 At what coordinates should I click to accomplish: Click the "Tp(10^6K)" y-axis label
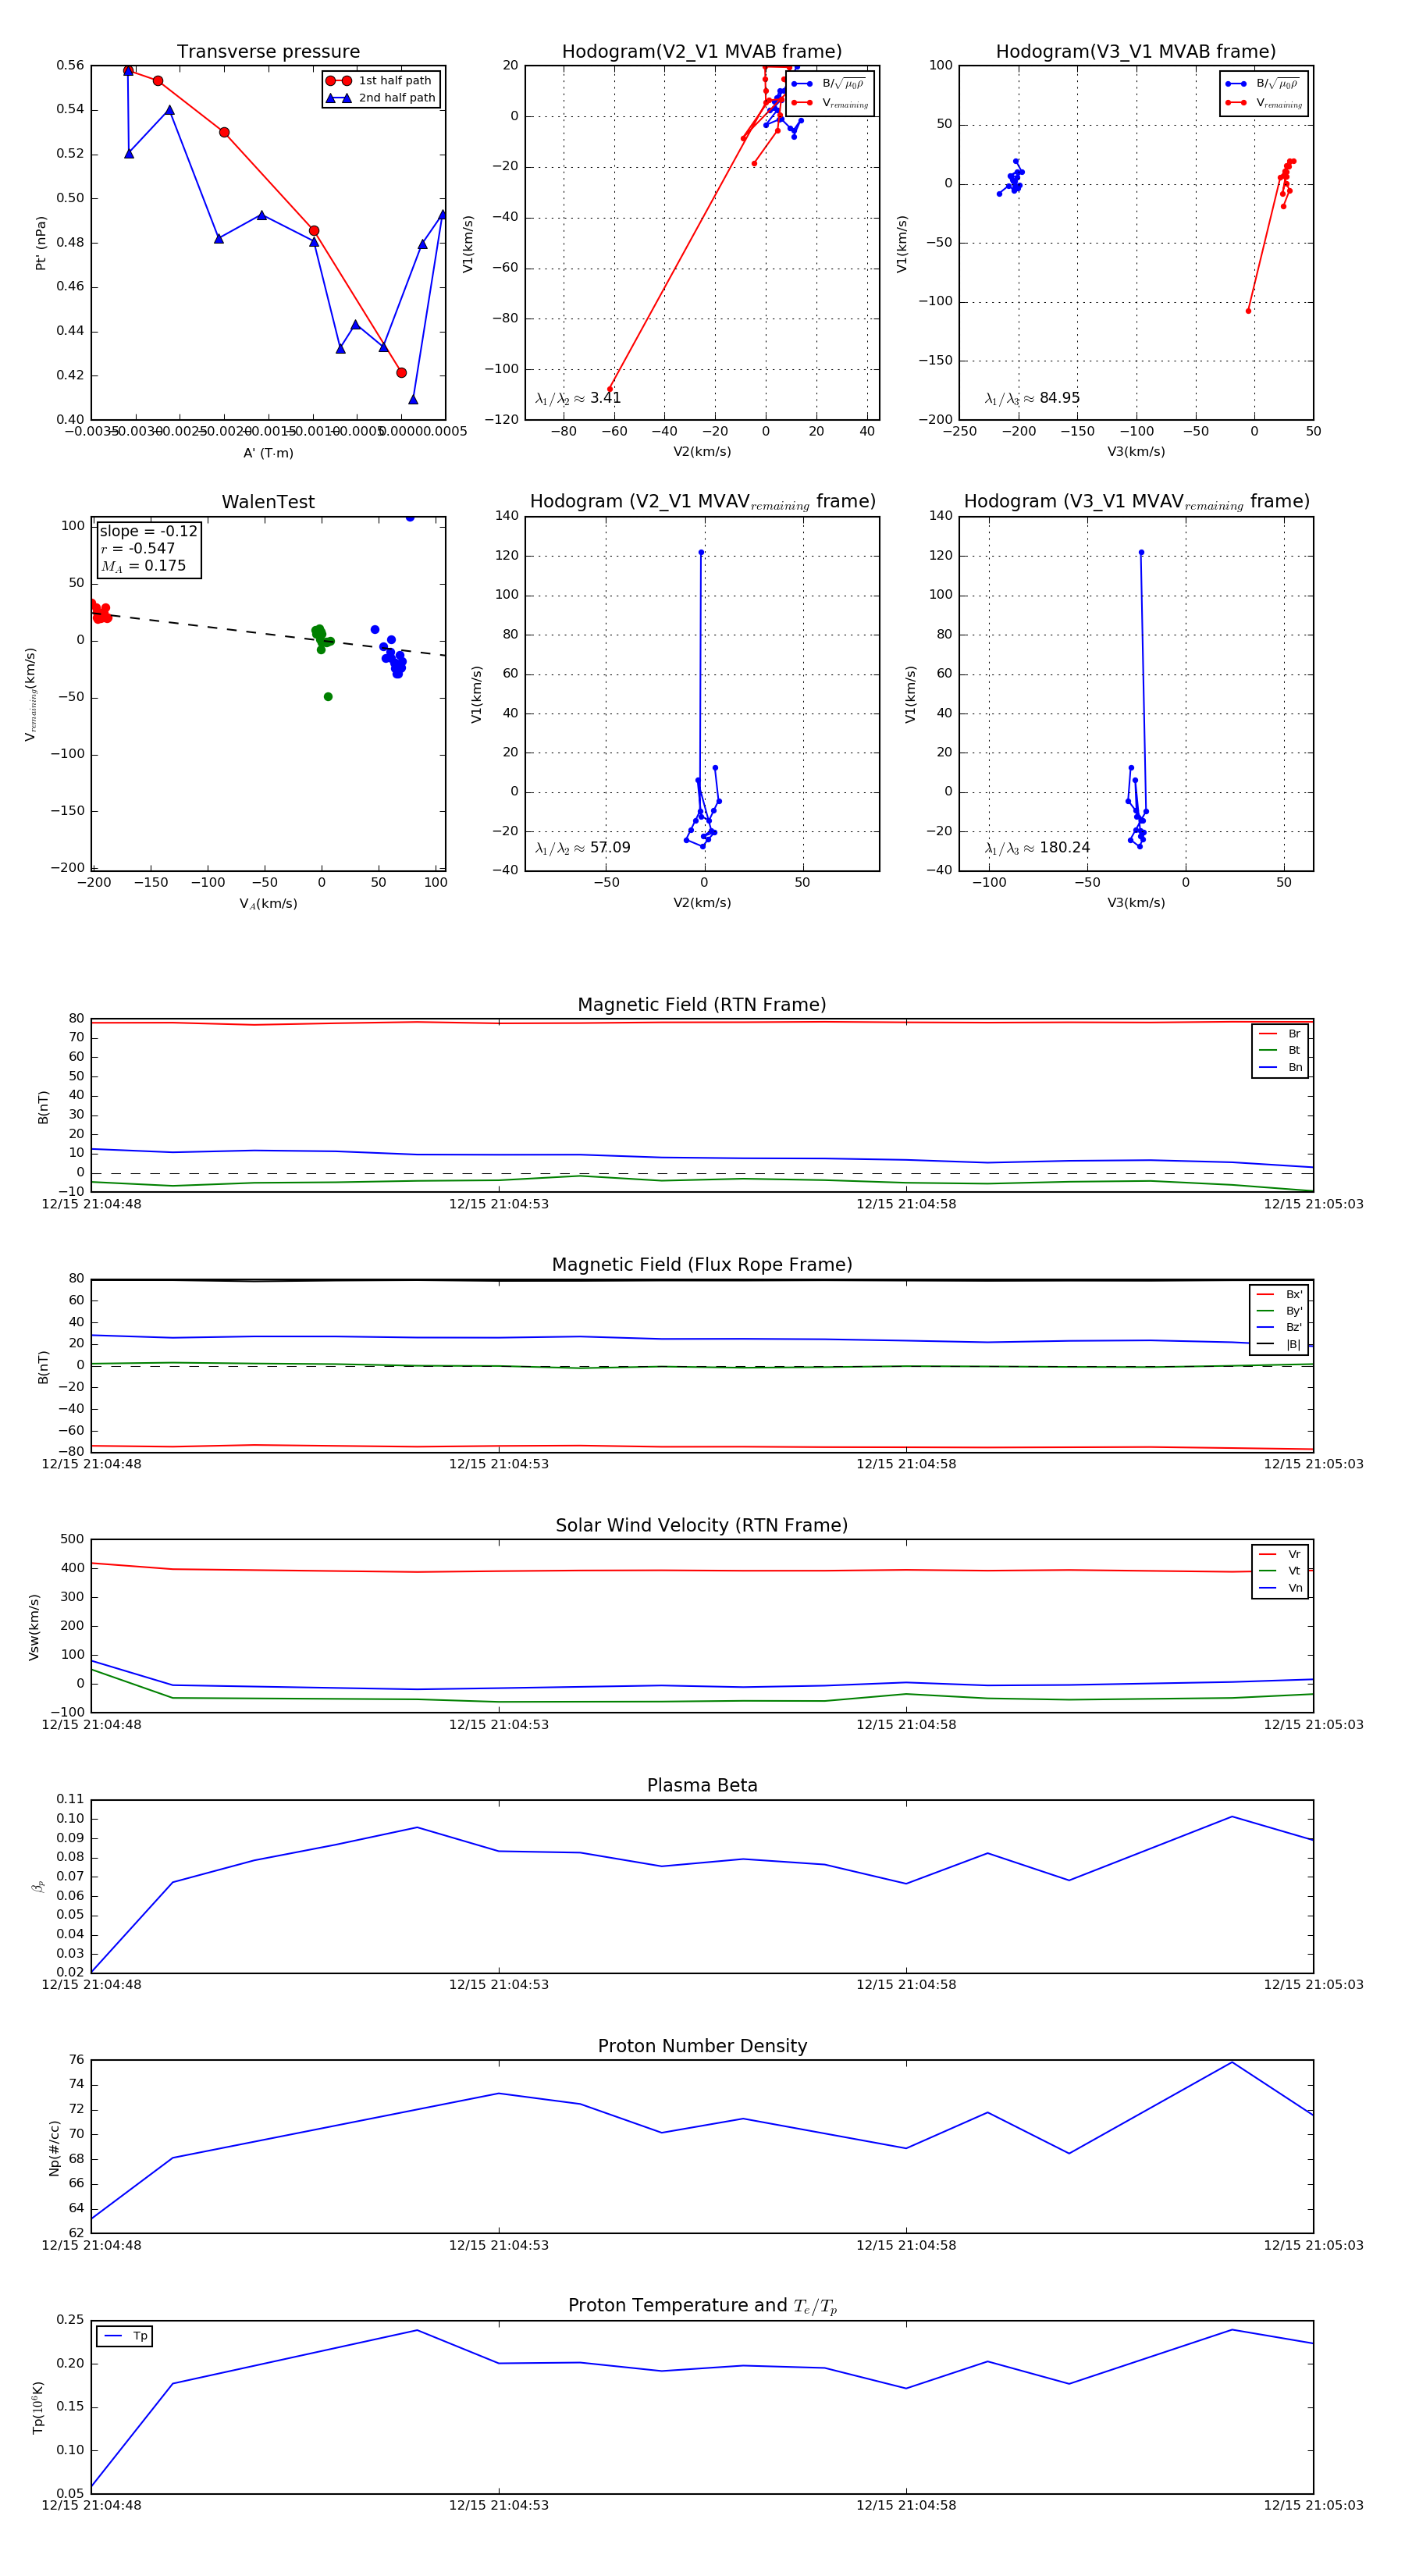click(38, 2407)
